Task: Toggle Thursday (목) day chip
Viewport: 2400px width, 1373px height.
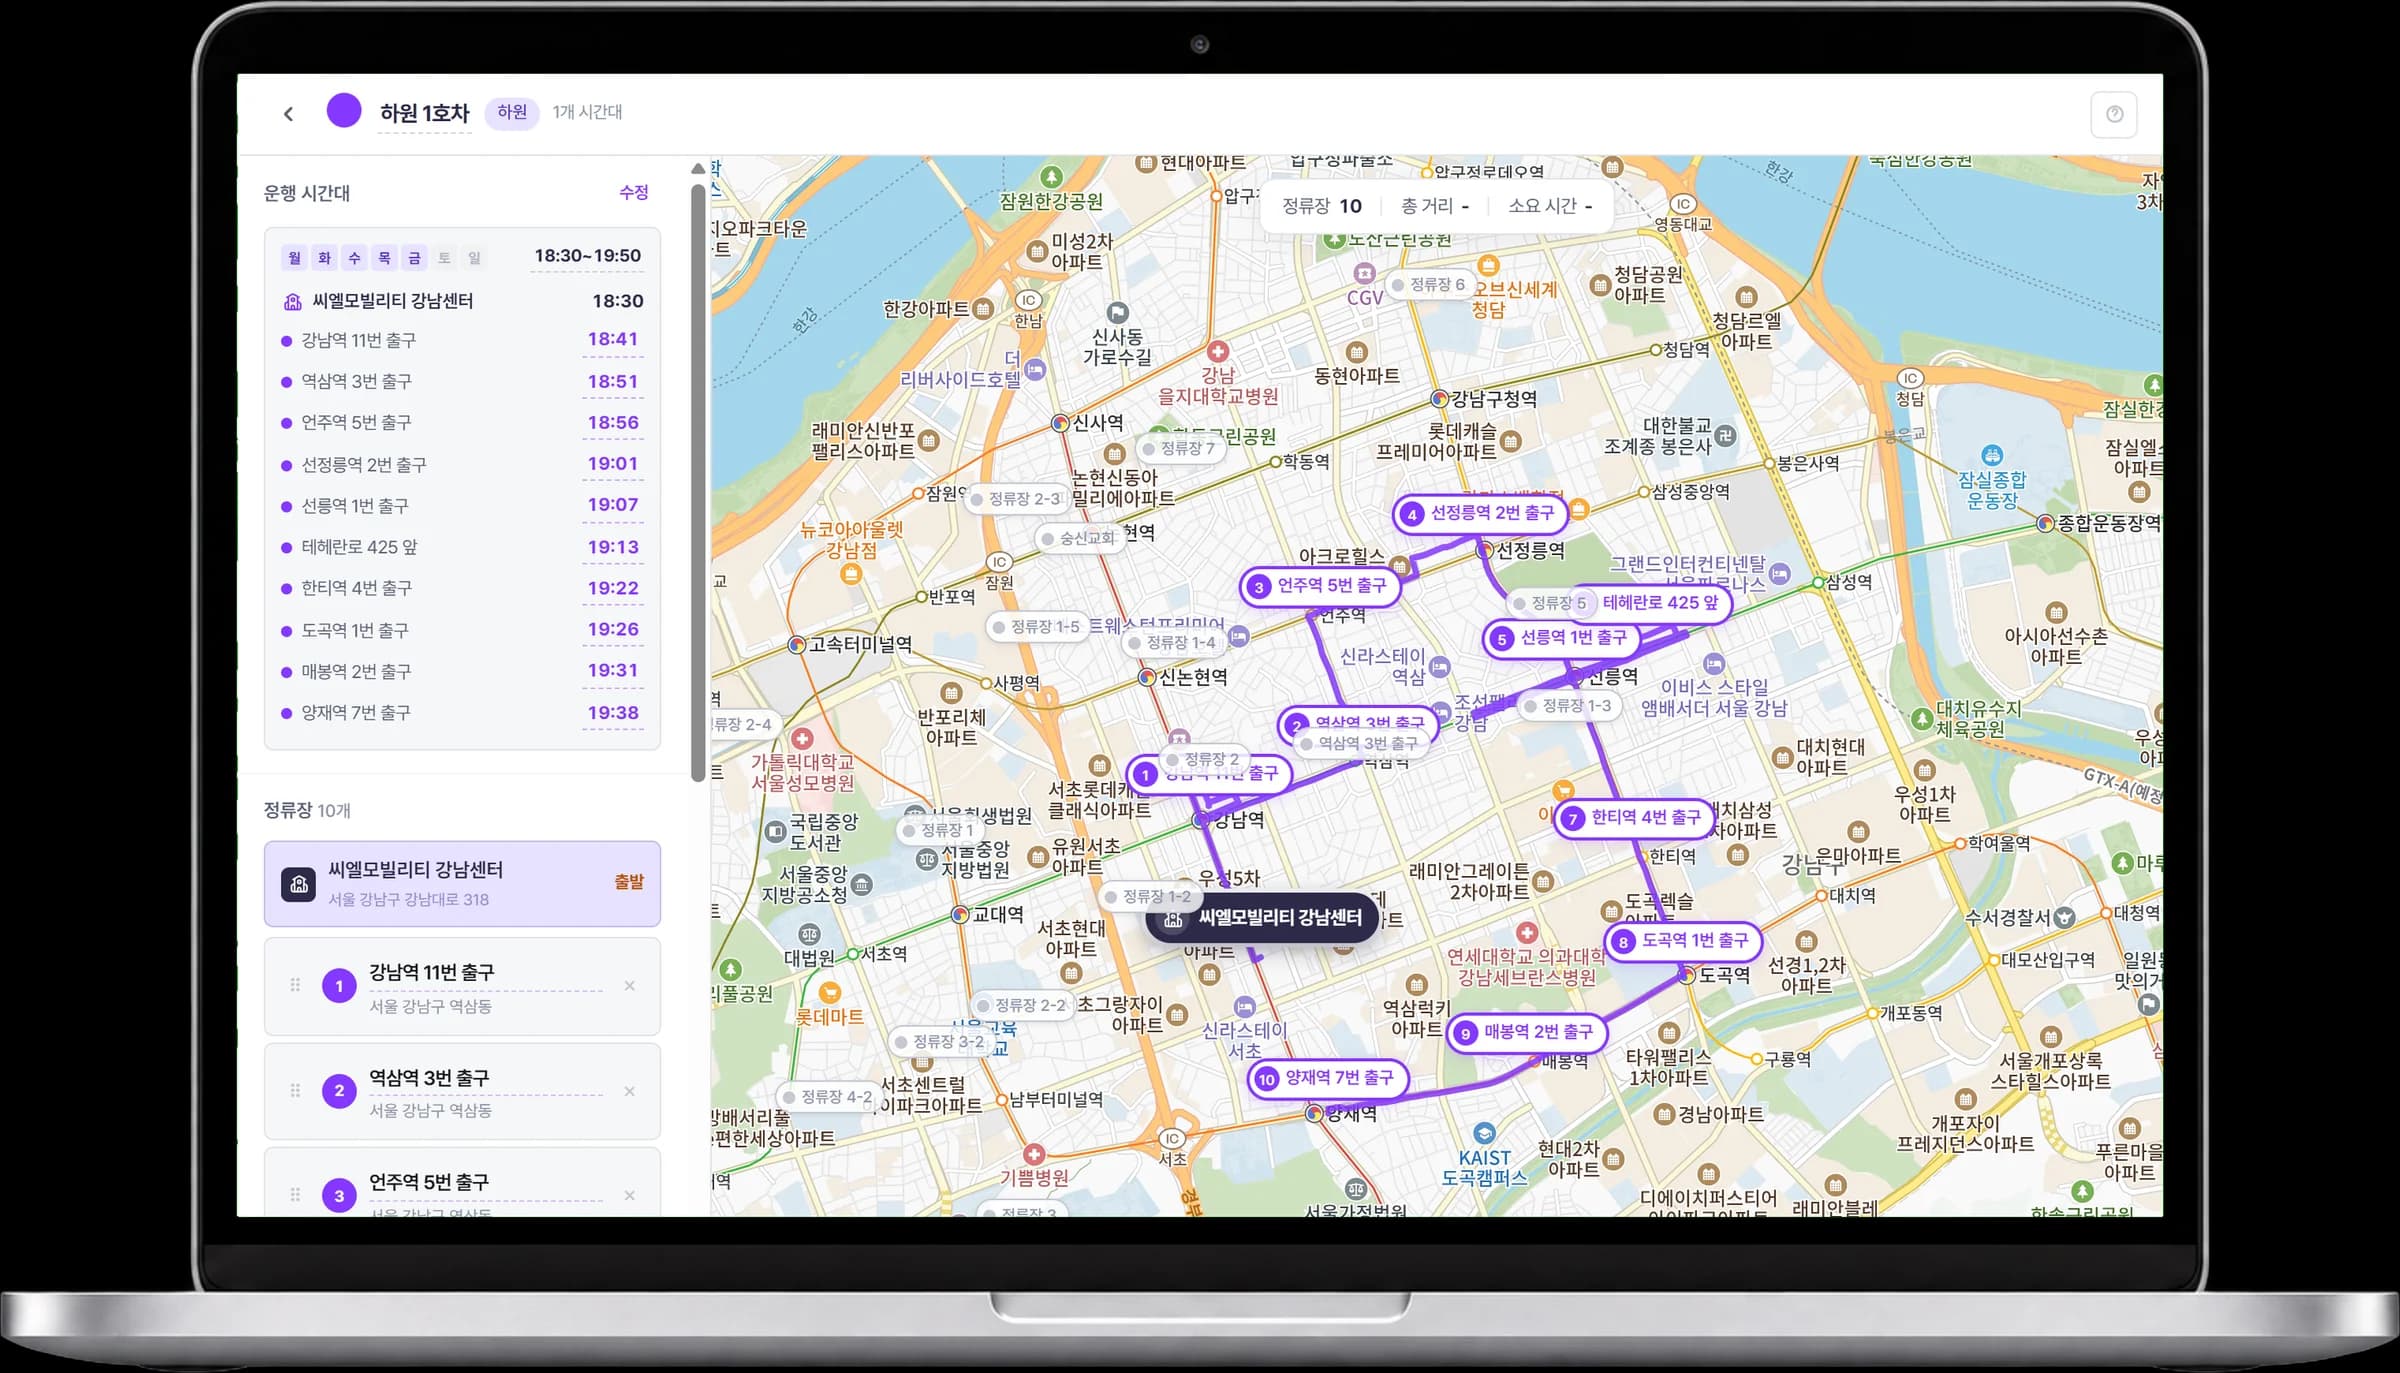Action: [x=384, y=258]
